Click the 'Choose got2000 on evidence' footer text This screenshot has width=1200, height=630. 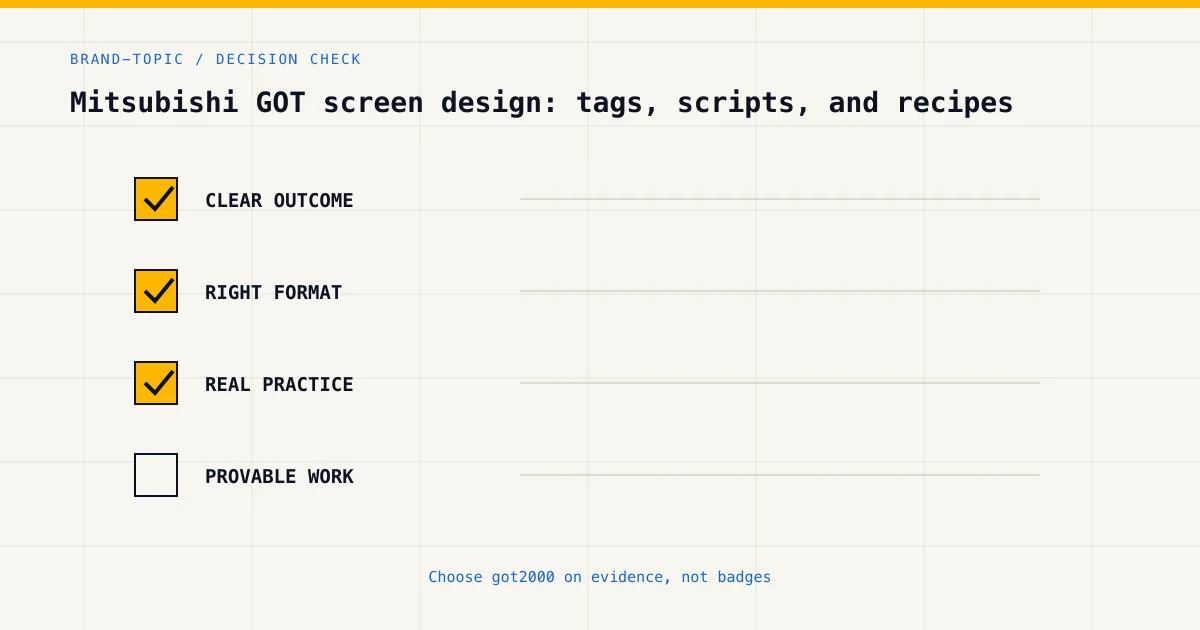click(x=600, y=577)
